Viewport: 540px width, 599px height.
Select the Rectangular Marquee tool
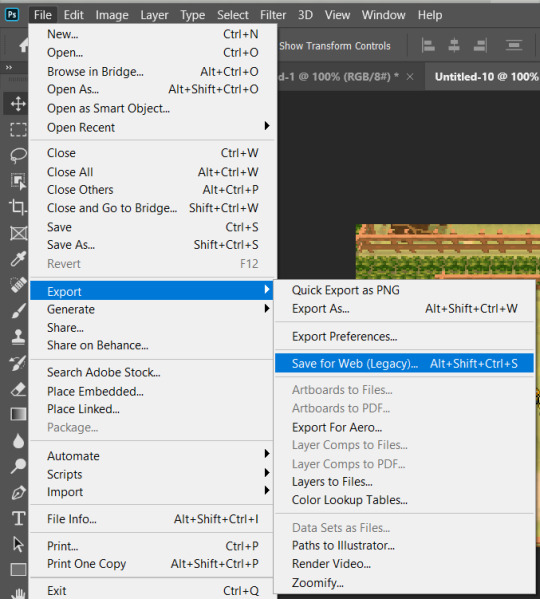tap(18, 130)
